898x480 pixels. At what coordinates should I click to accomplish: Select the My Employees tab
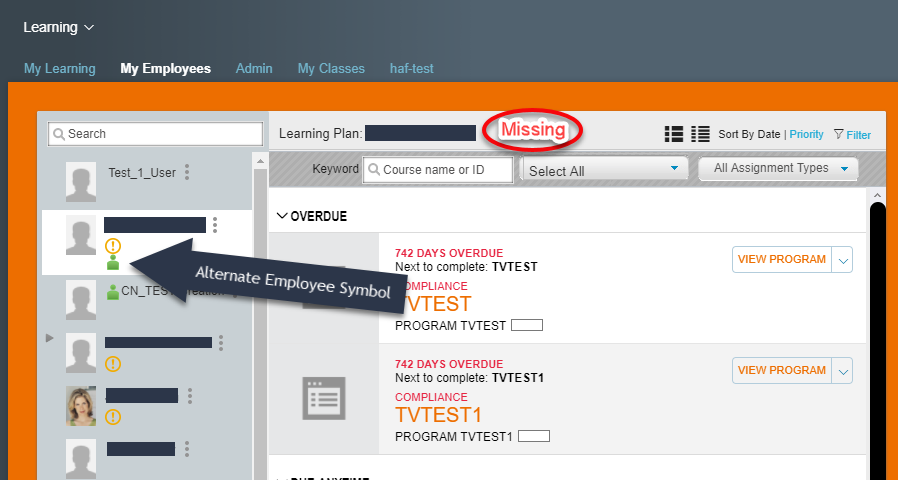tap(166, 69)
